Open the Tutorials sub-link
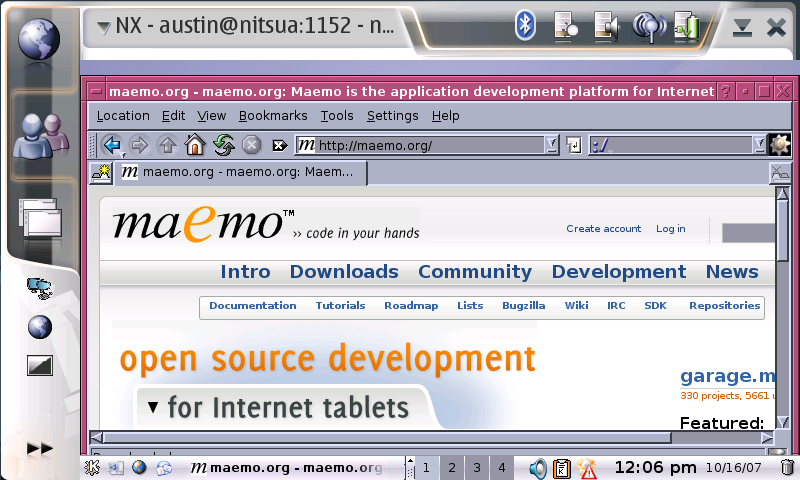This screenshot has width=800, height=480. tap(340, 306)
